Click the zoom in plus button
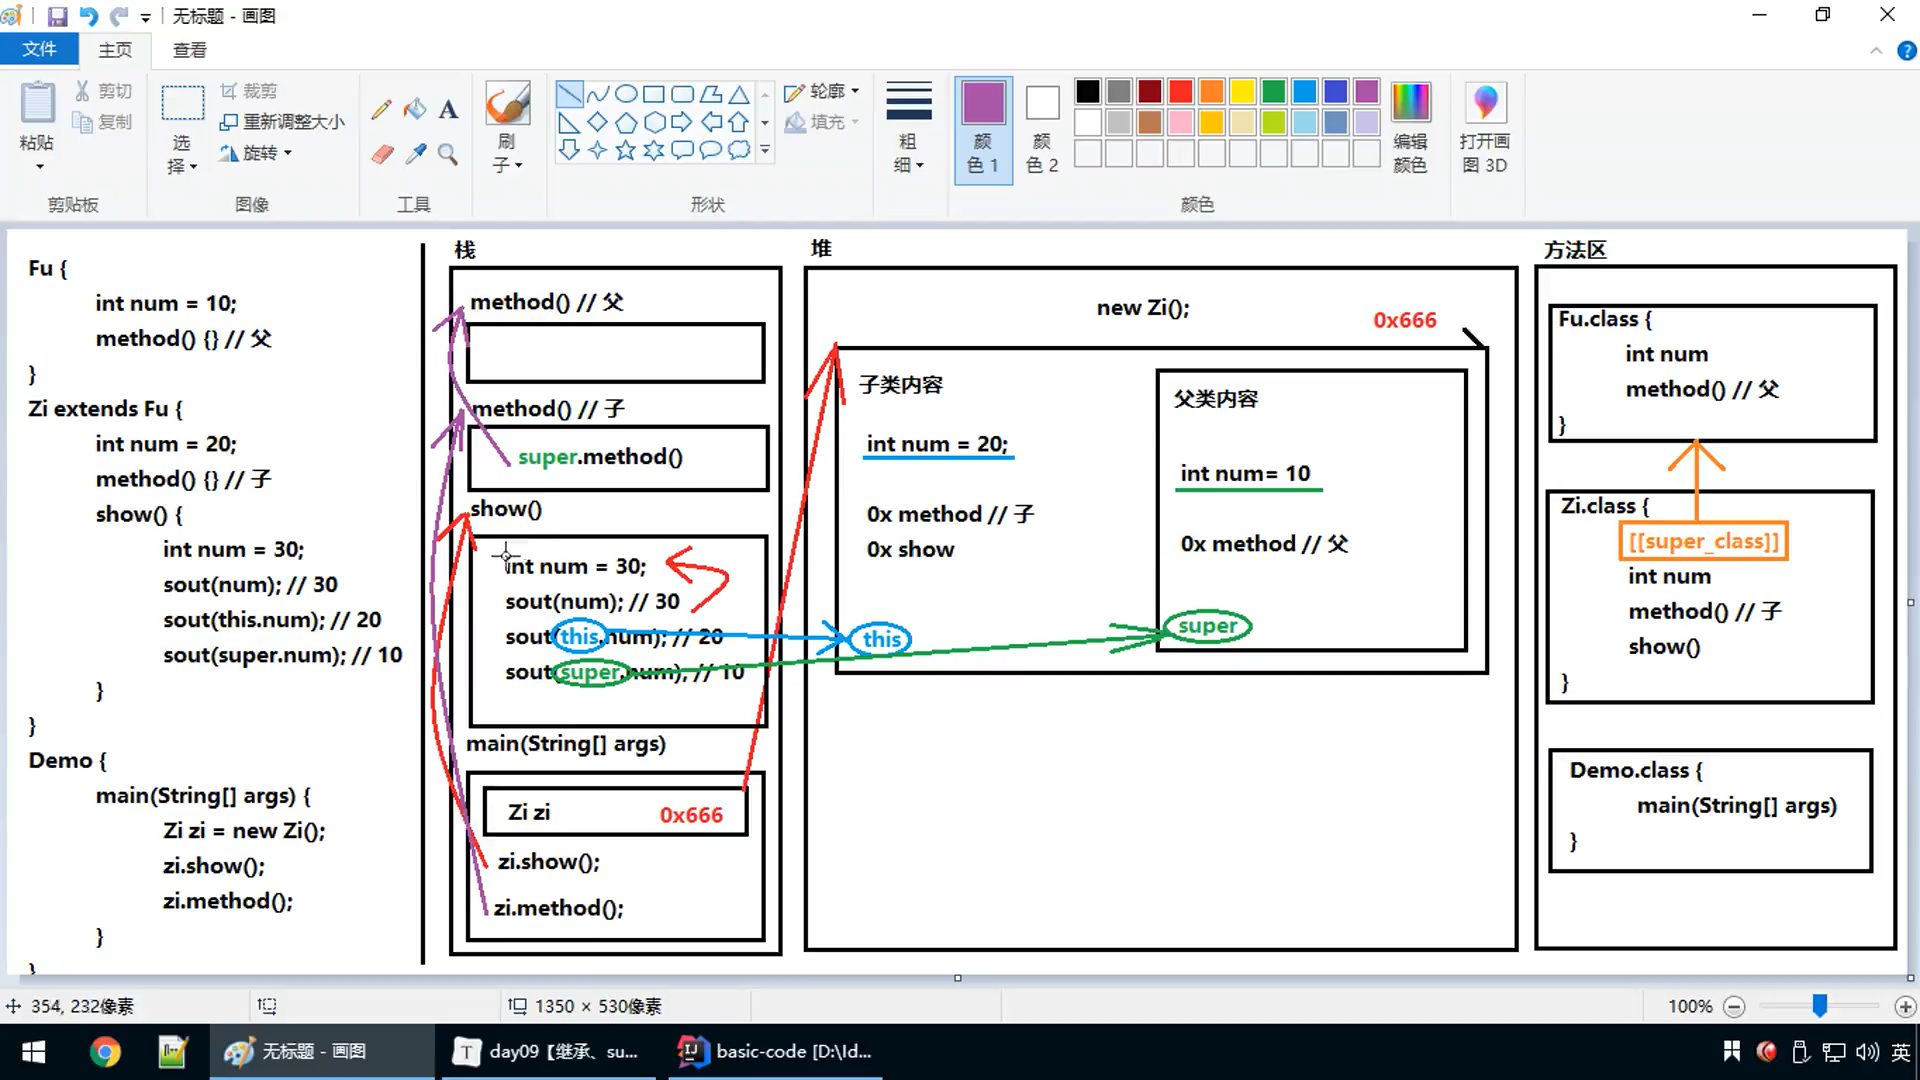 [x=1905, y=1007]
